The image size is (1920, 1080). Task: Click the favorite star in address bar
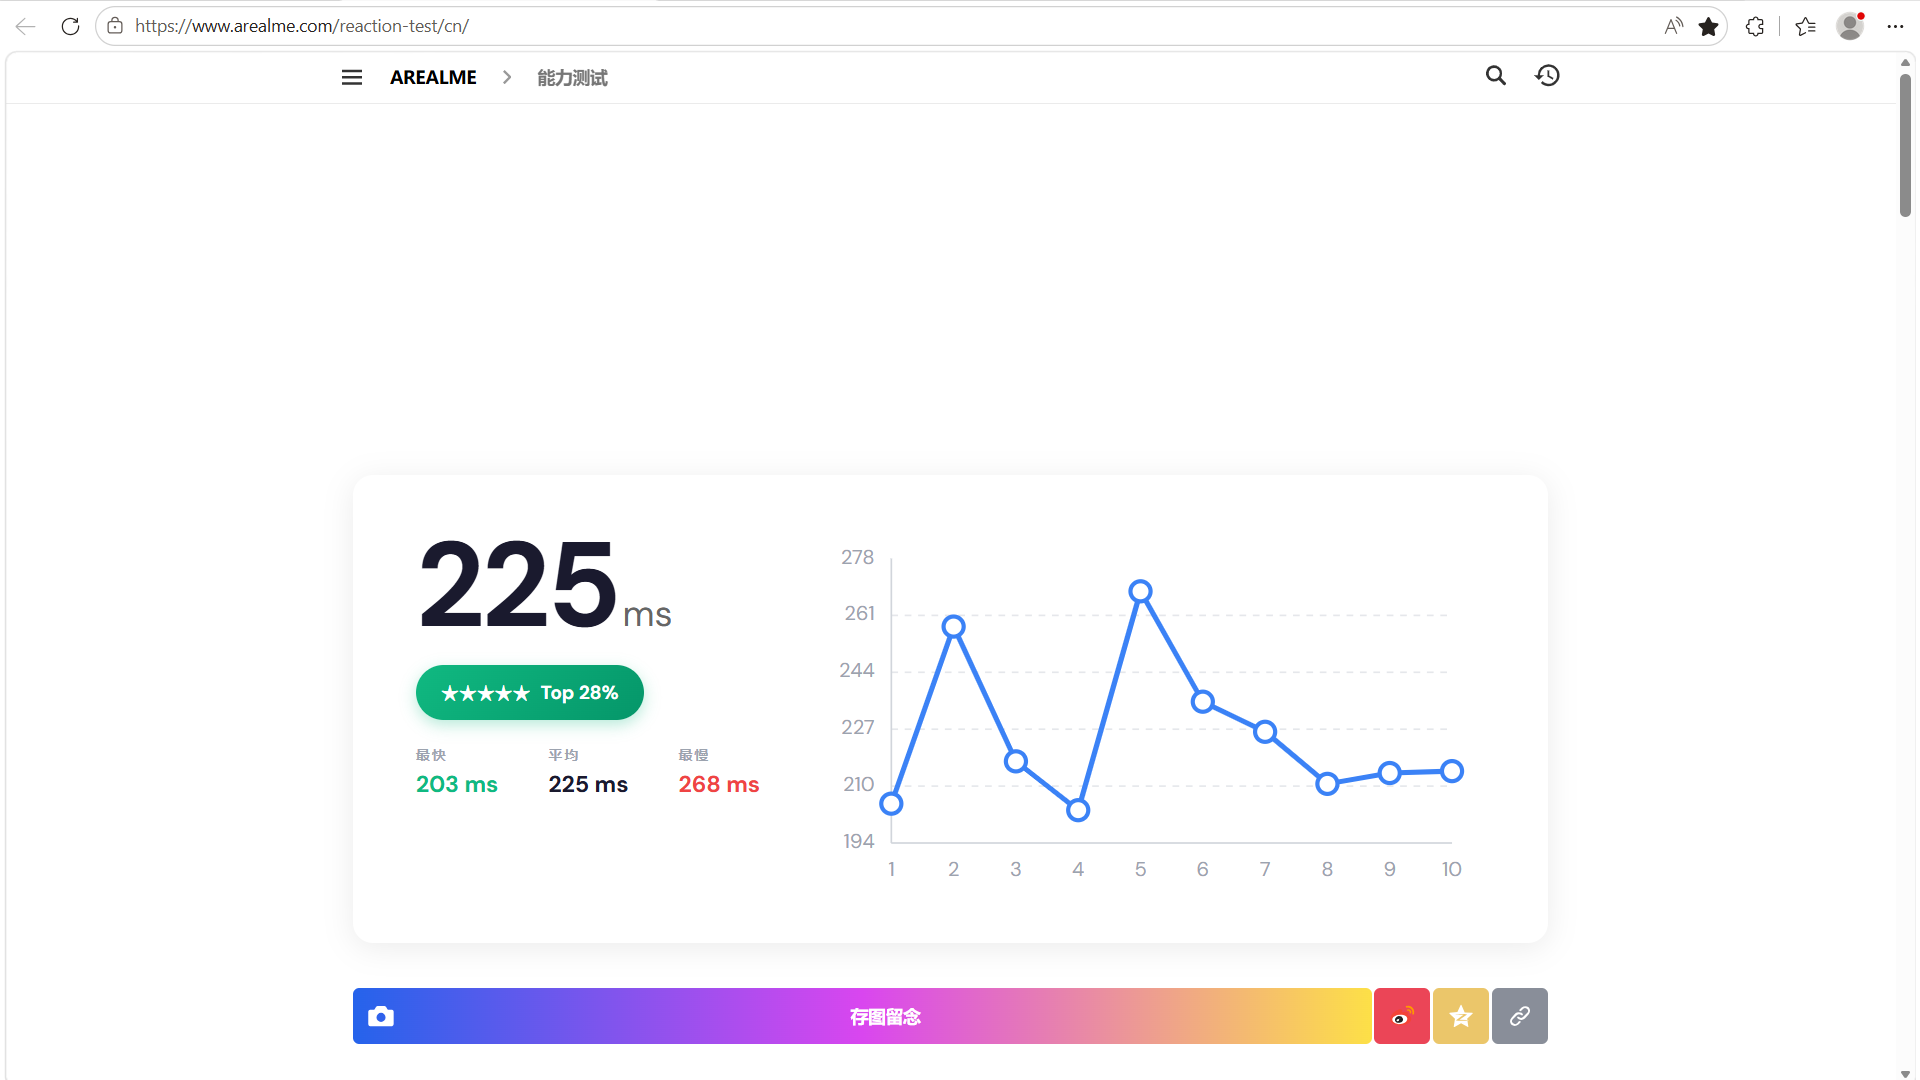point(1709,26)
